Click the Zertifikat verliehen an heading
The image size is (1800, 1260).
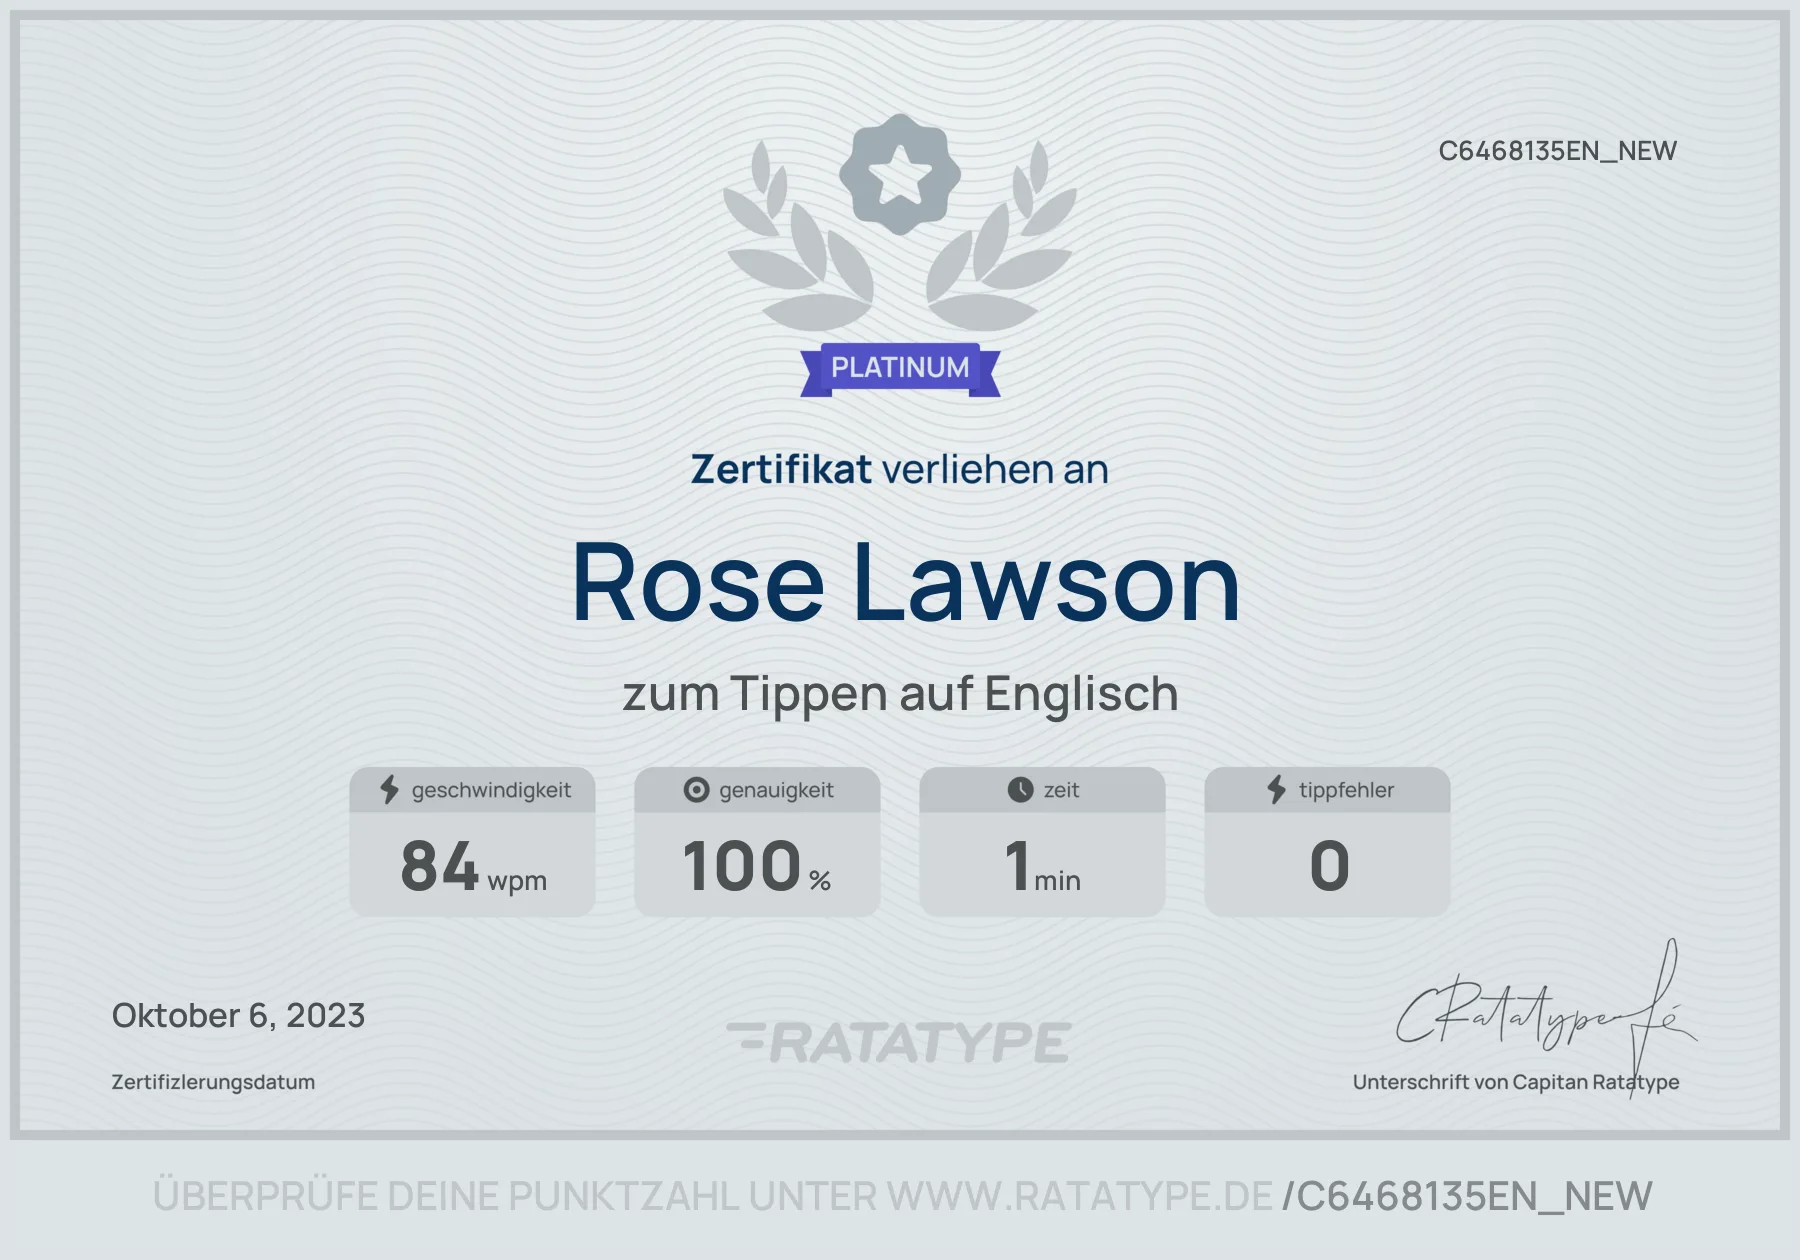coord(899,469)
